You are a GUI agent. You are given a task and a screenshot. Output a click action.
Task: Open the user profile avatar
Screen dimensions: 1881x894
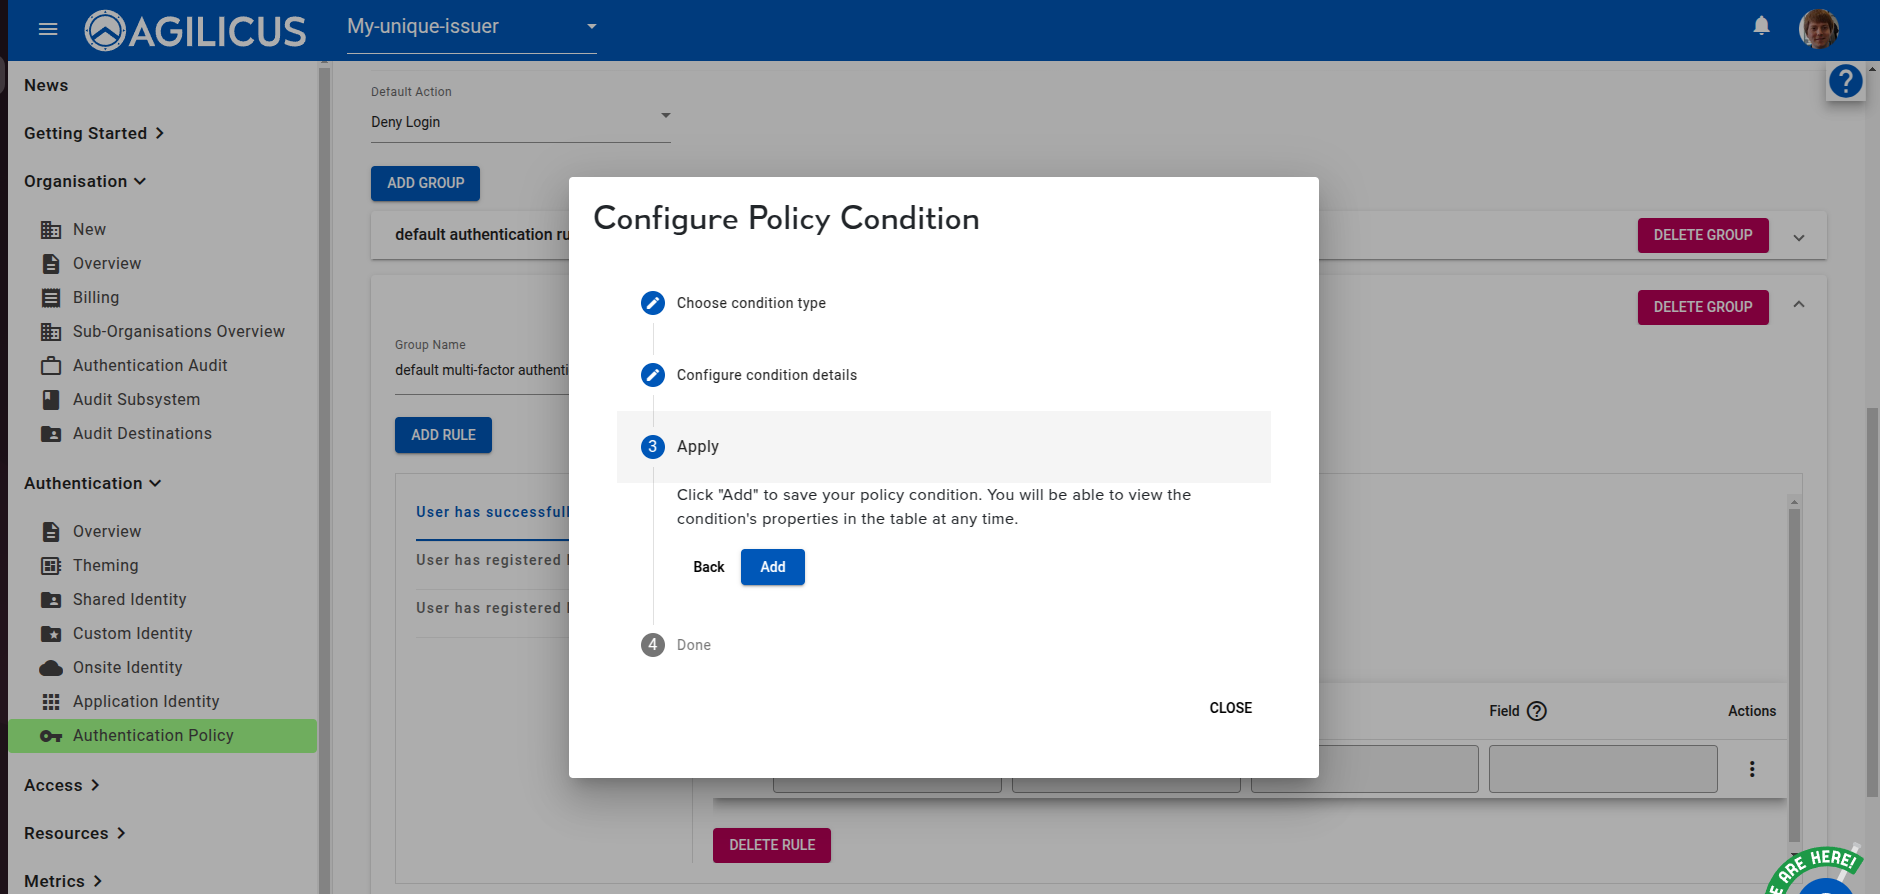tap(1819, 28)
